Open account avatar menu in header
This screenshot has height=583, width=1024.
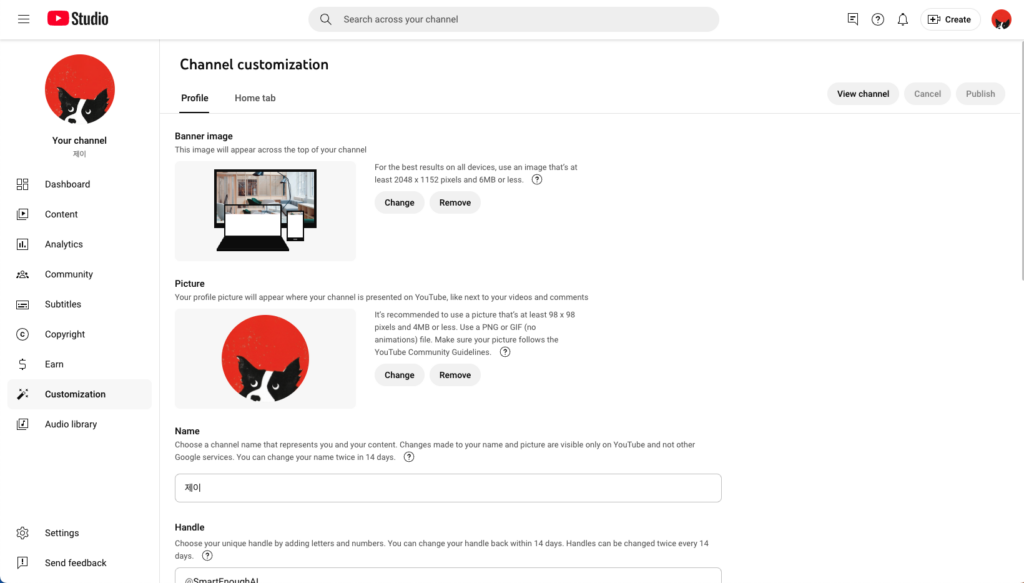(1000, 20)
